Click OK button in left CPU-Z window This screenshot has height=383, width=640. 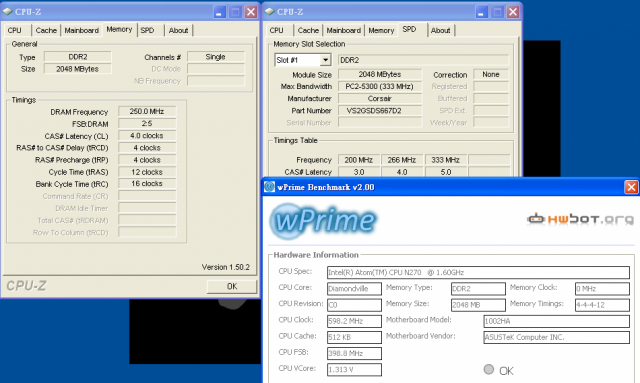tap(232, 286)
